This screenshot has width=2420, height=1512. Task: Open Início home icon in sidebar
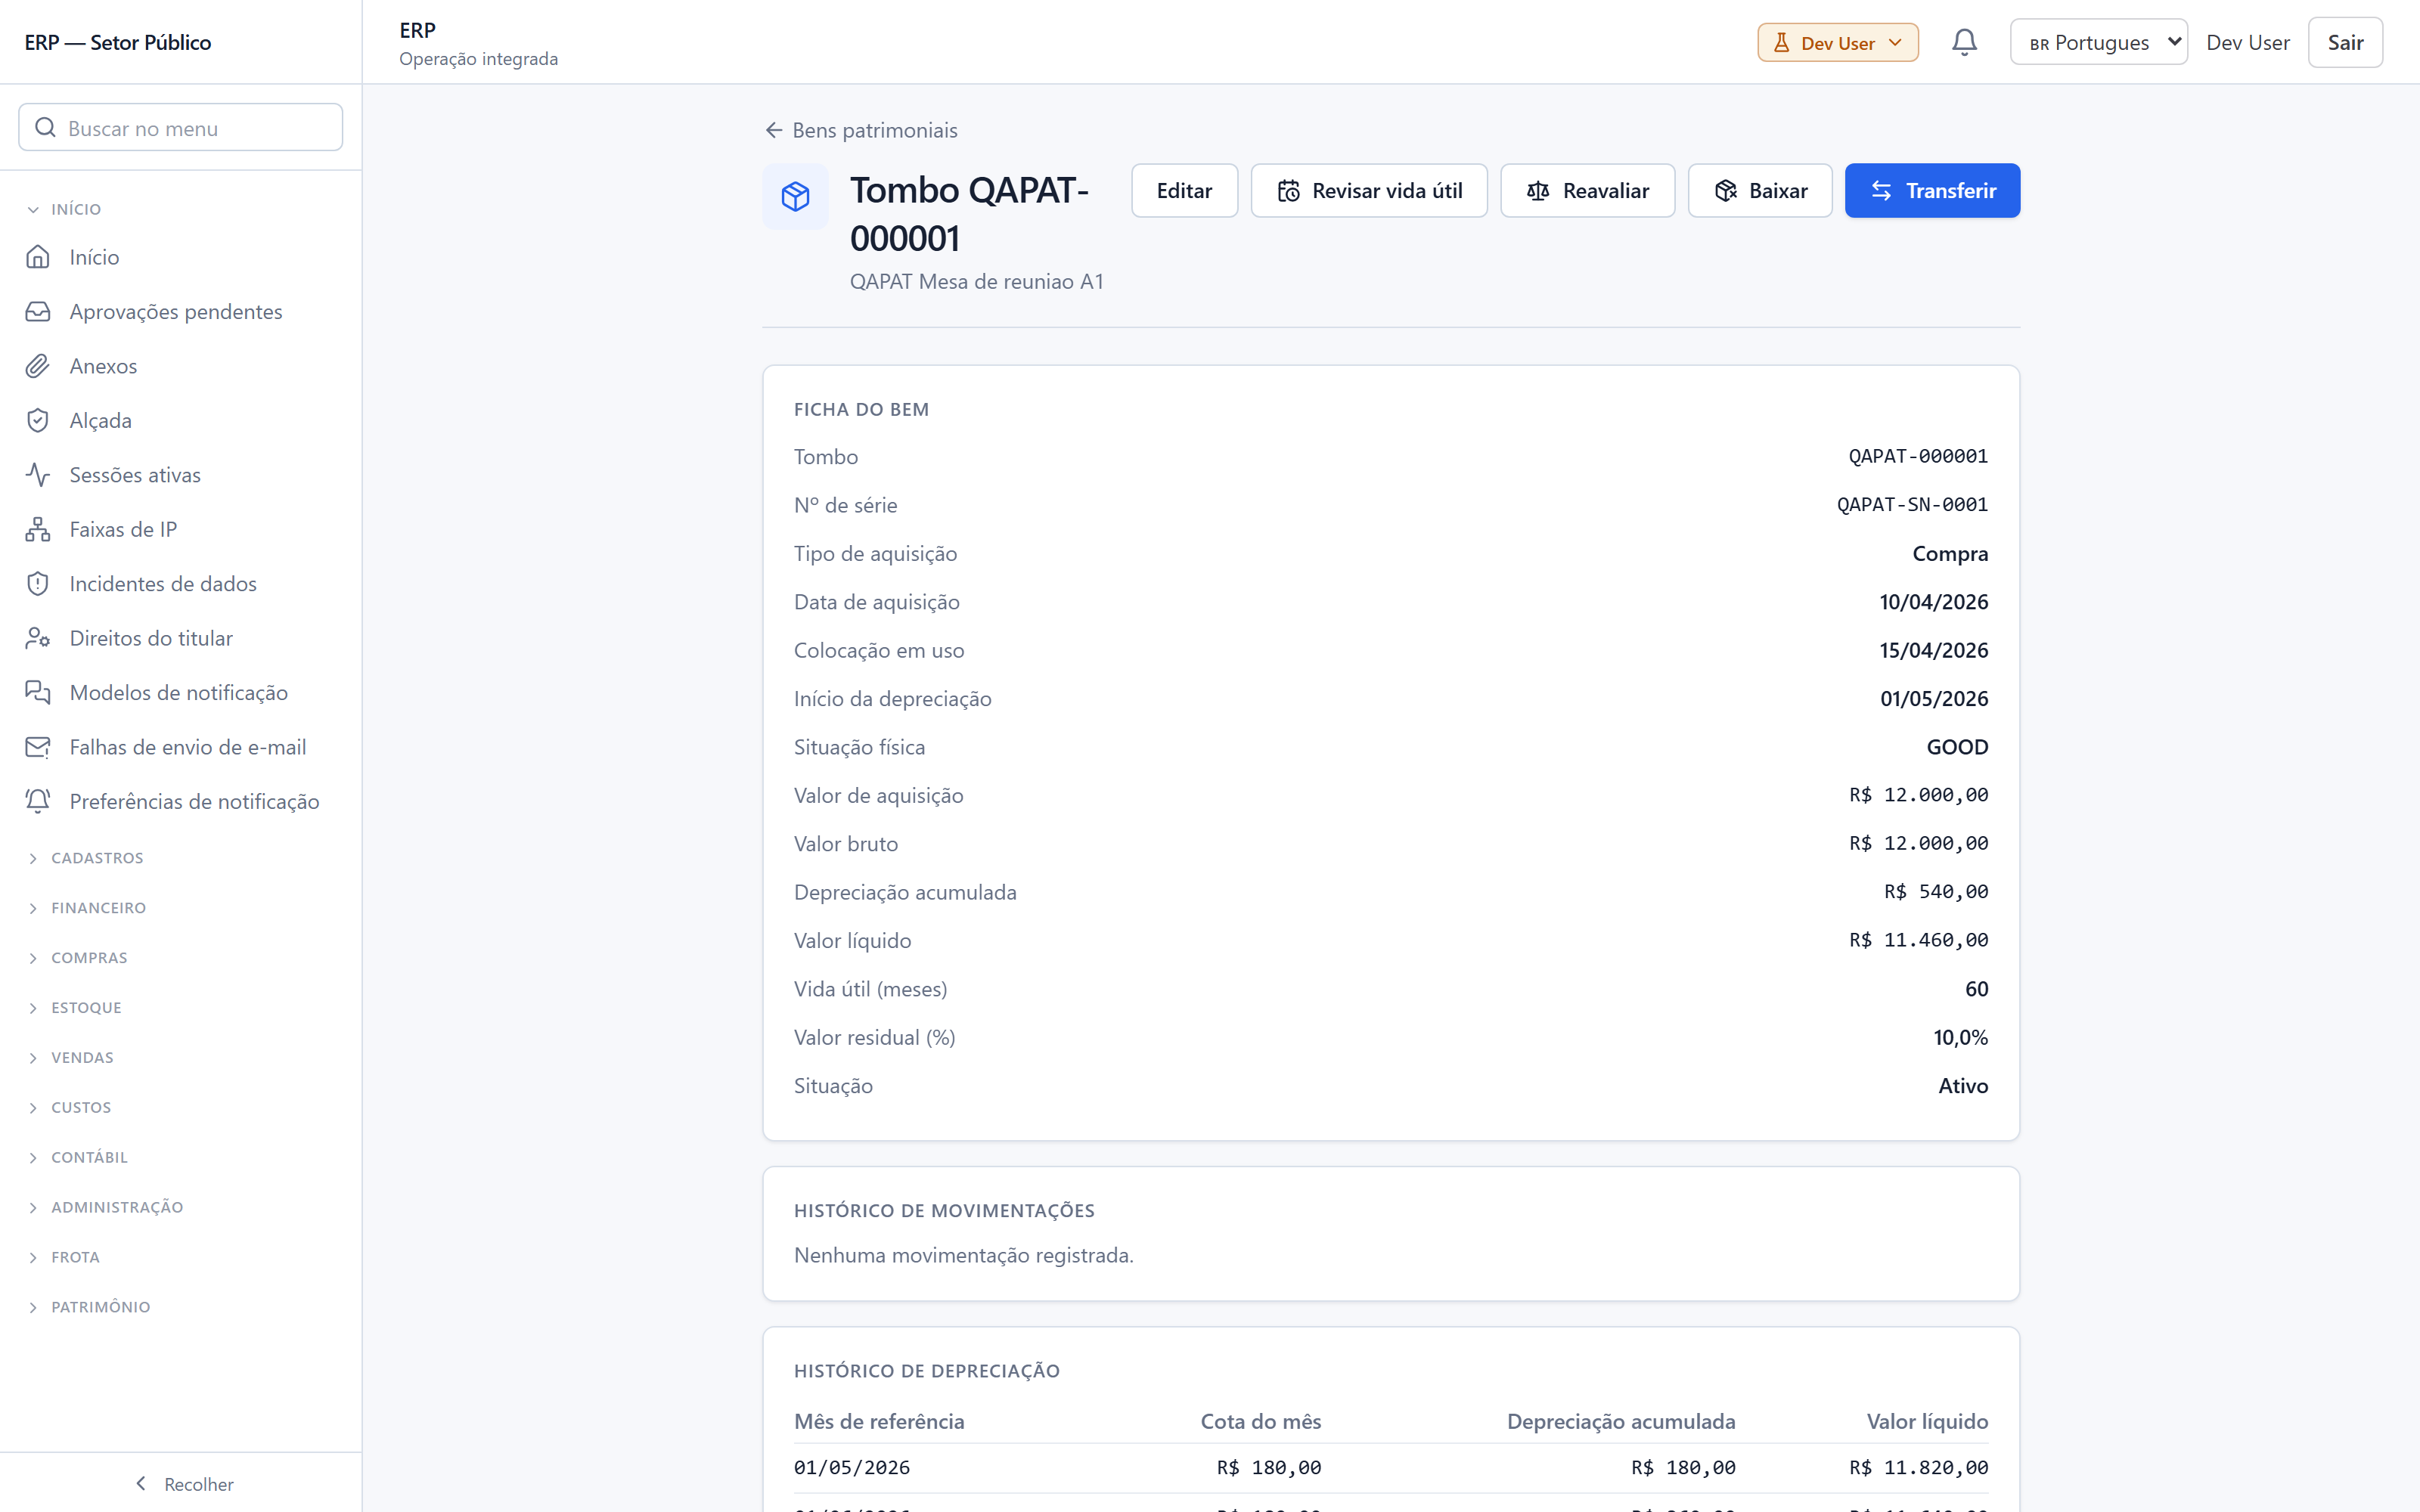tap(38, 257)
